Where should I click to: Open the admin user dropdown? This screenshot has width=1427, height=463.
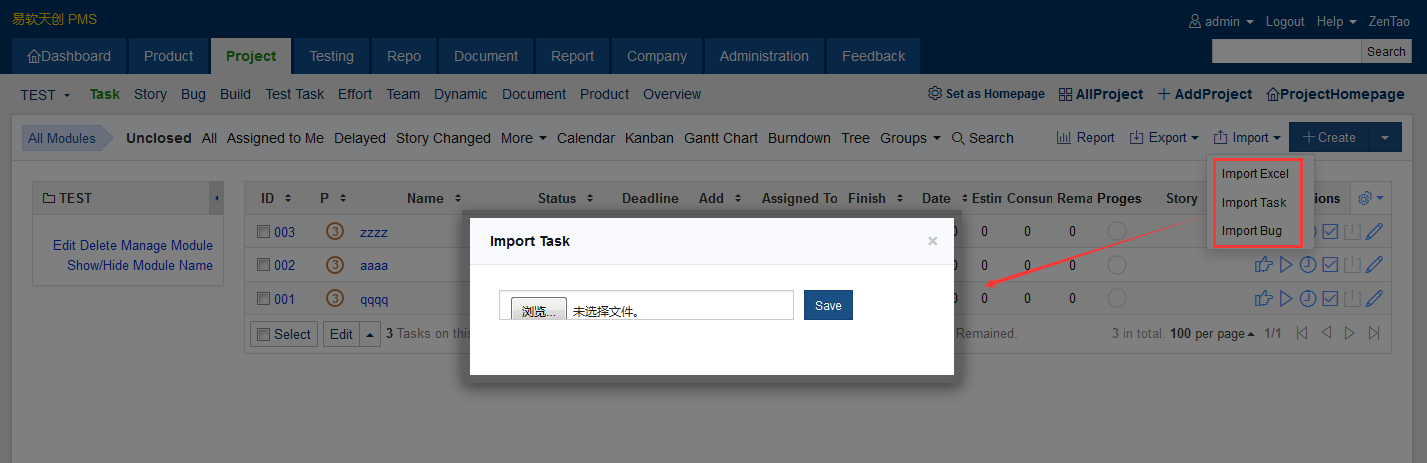[1221, 21]
